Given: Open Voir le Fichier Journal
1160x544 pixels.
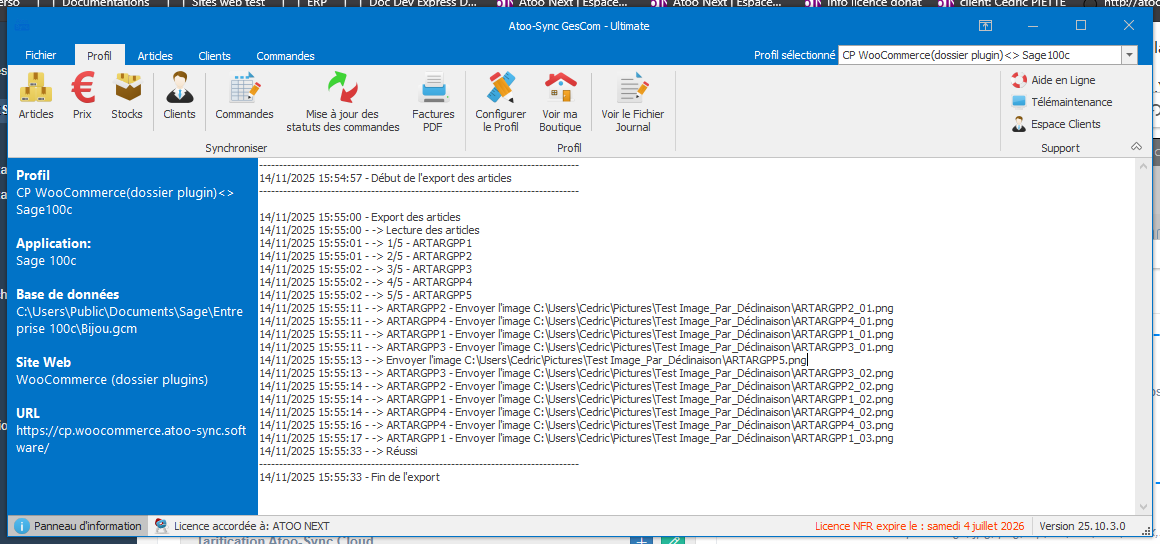Looking at the screenshot, I should (633, 102).
